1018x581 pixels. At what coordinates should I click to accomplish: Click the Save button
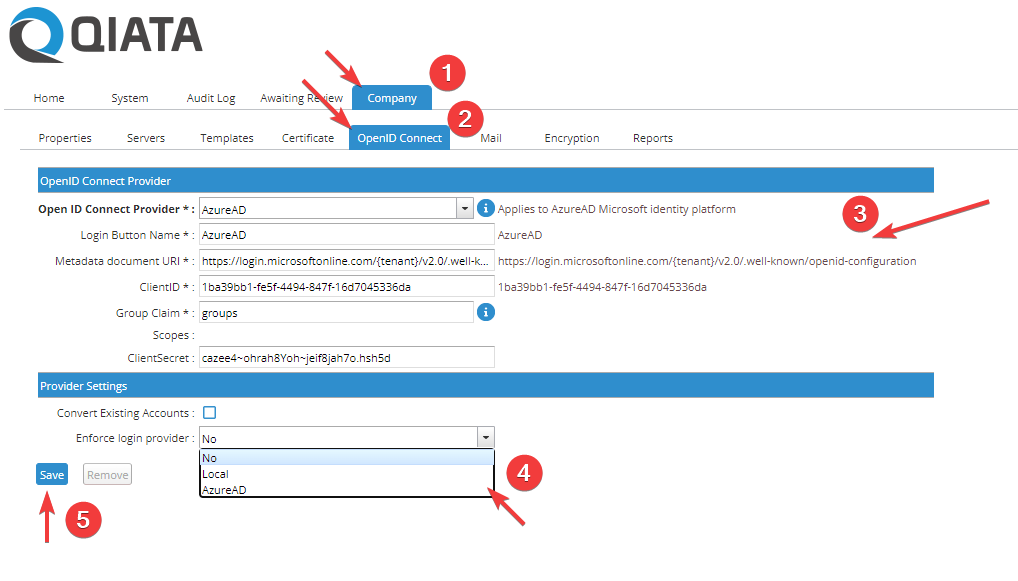tap(51, 474)
